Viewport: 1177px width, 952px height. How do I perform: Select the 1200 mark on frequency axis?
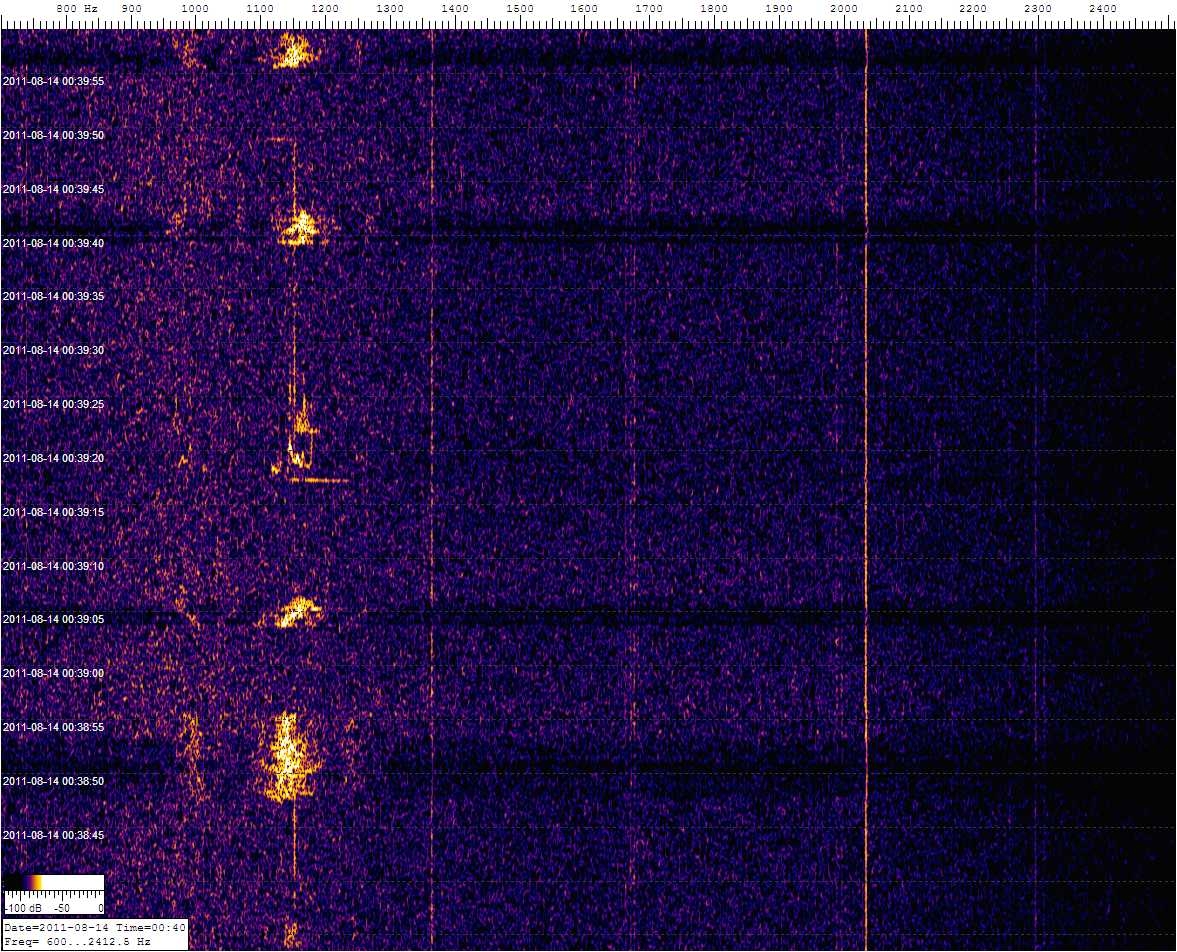click(325, 9)
